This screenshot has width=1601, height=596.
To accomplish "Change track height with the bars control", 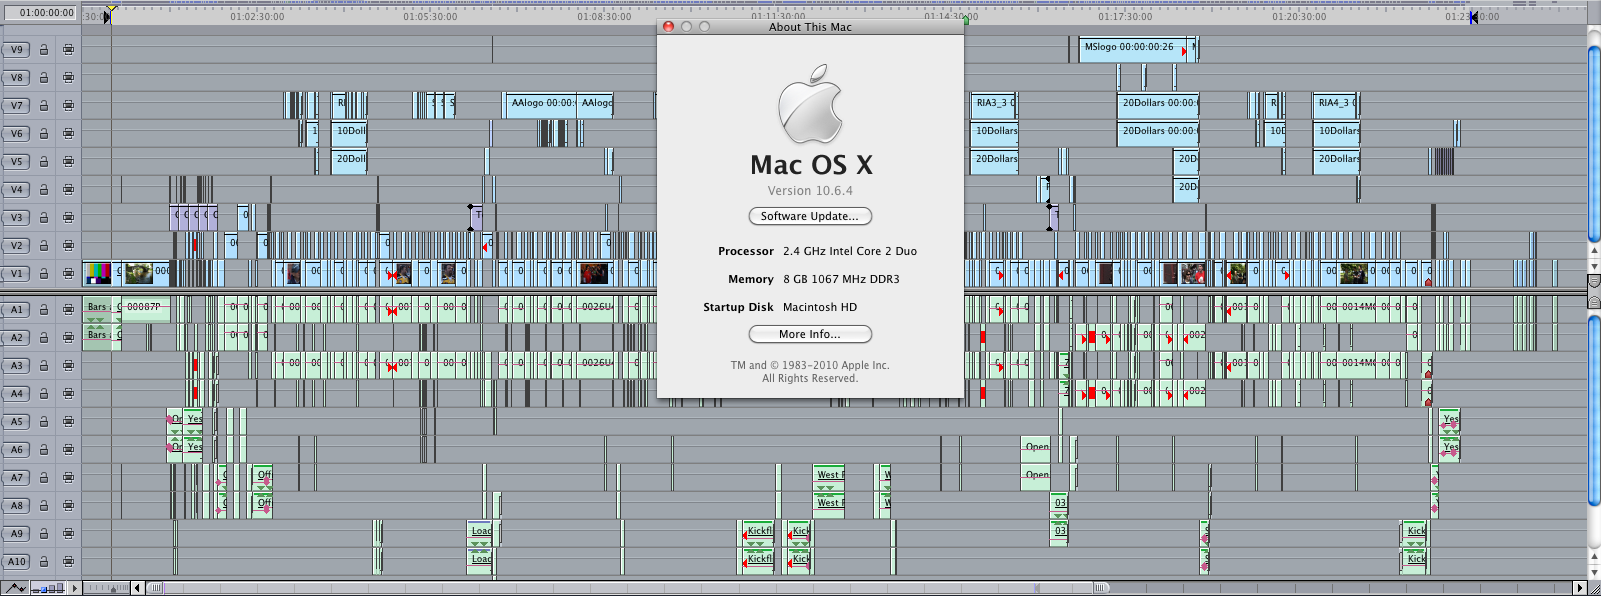I will click(x=49, y=588).
